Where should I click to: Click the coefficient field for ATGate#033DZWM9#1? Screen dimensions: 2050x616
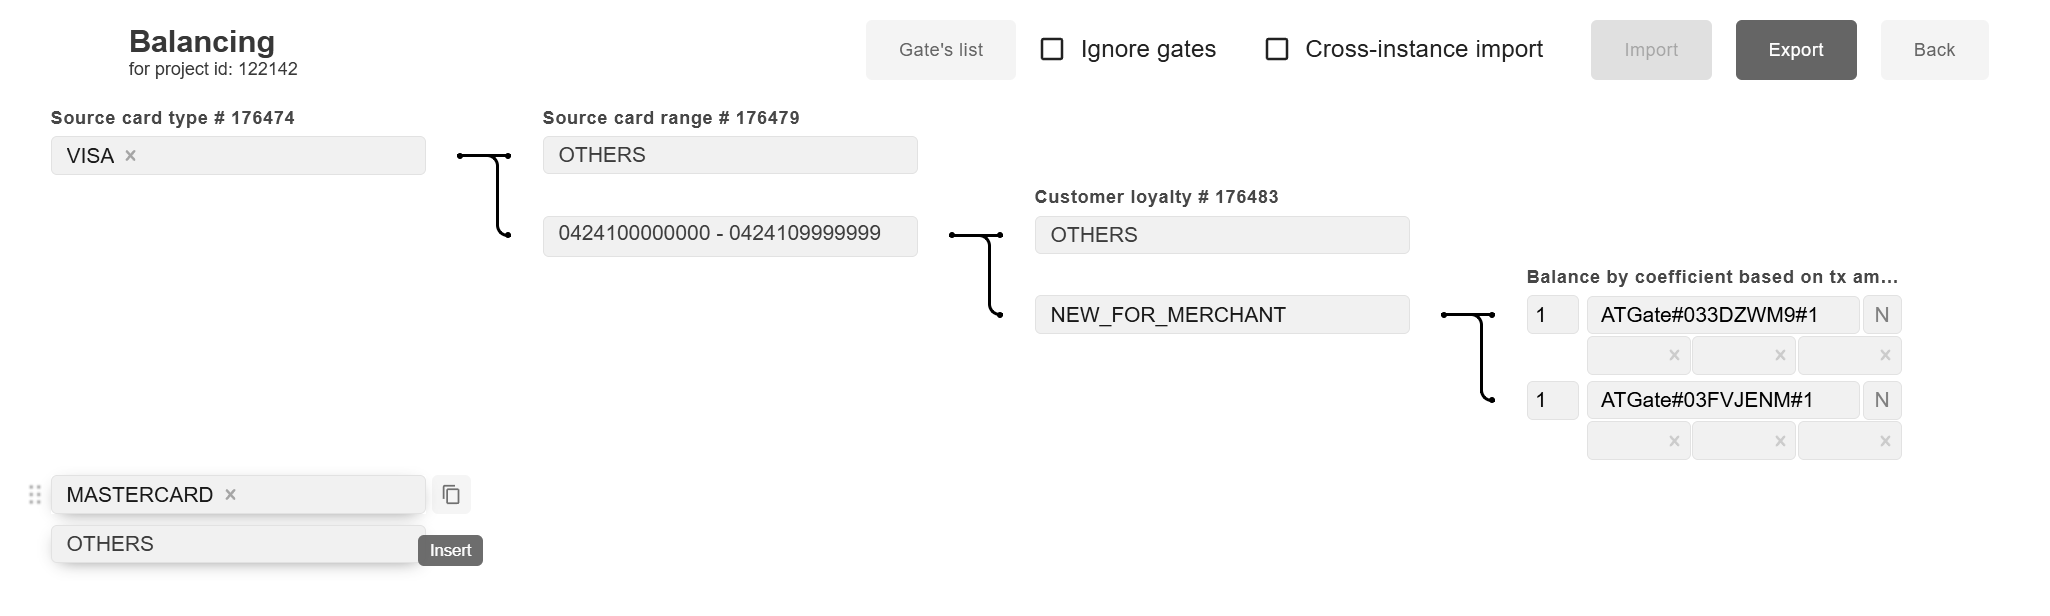point(1552,315)
